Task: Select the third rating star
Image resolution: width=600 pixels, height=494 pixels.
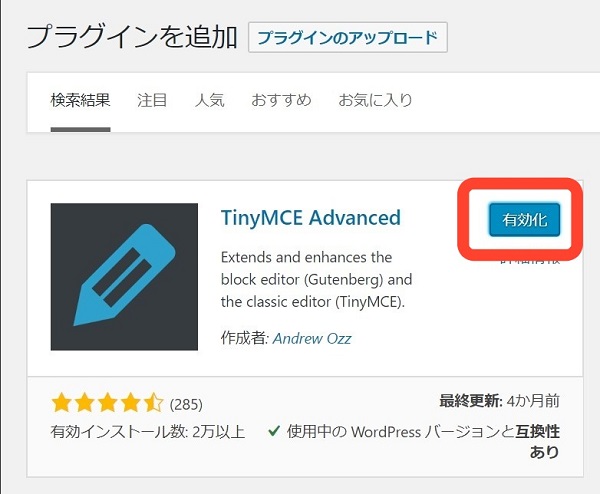Action: 106,404
